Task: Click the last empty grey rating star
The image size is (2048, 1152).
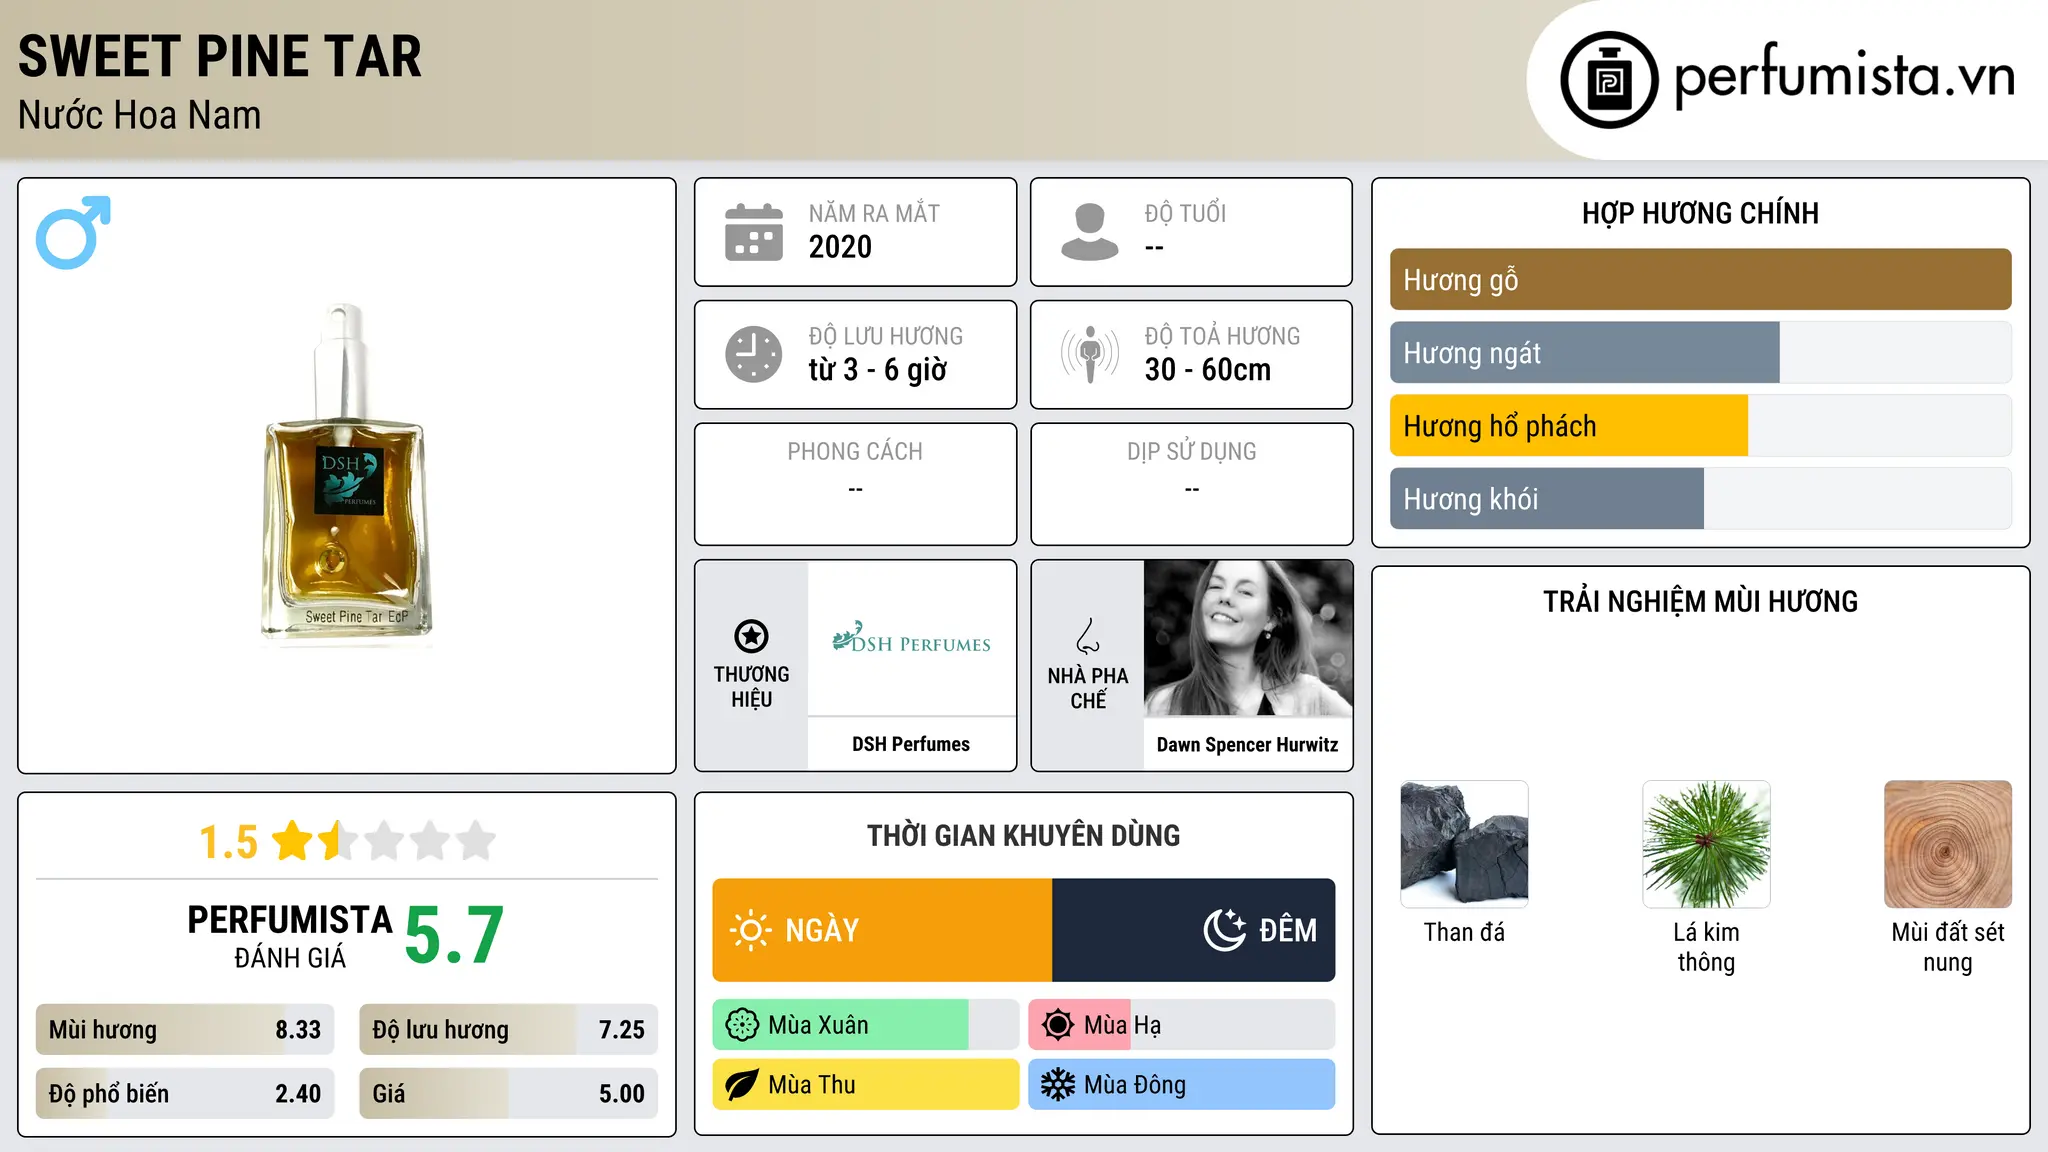Action: click(x=476, y=841)
